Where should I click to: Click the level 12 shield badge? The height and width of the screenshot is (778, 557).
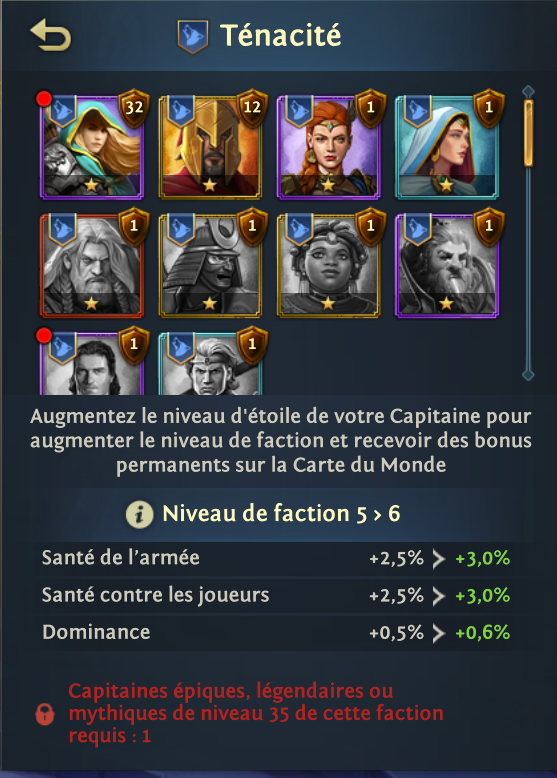(x=252, y=108)
